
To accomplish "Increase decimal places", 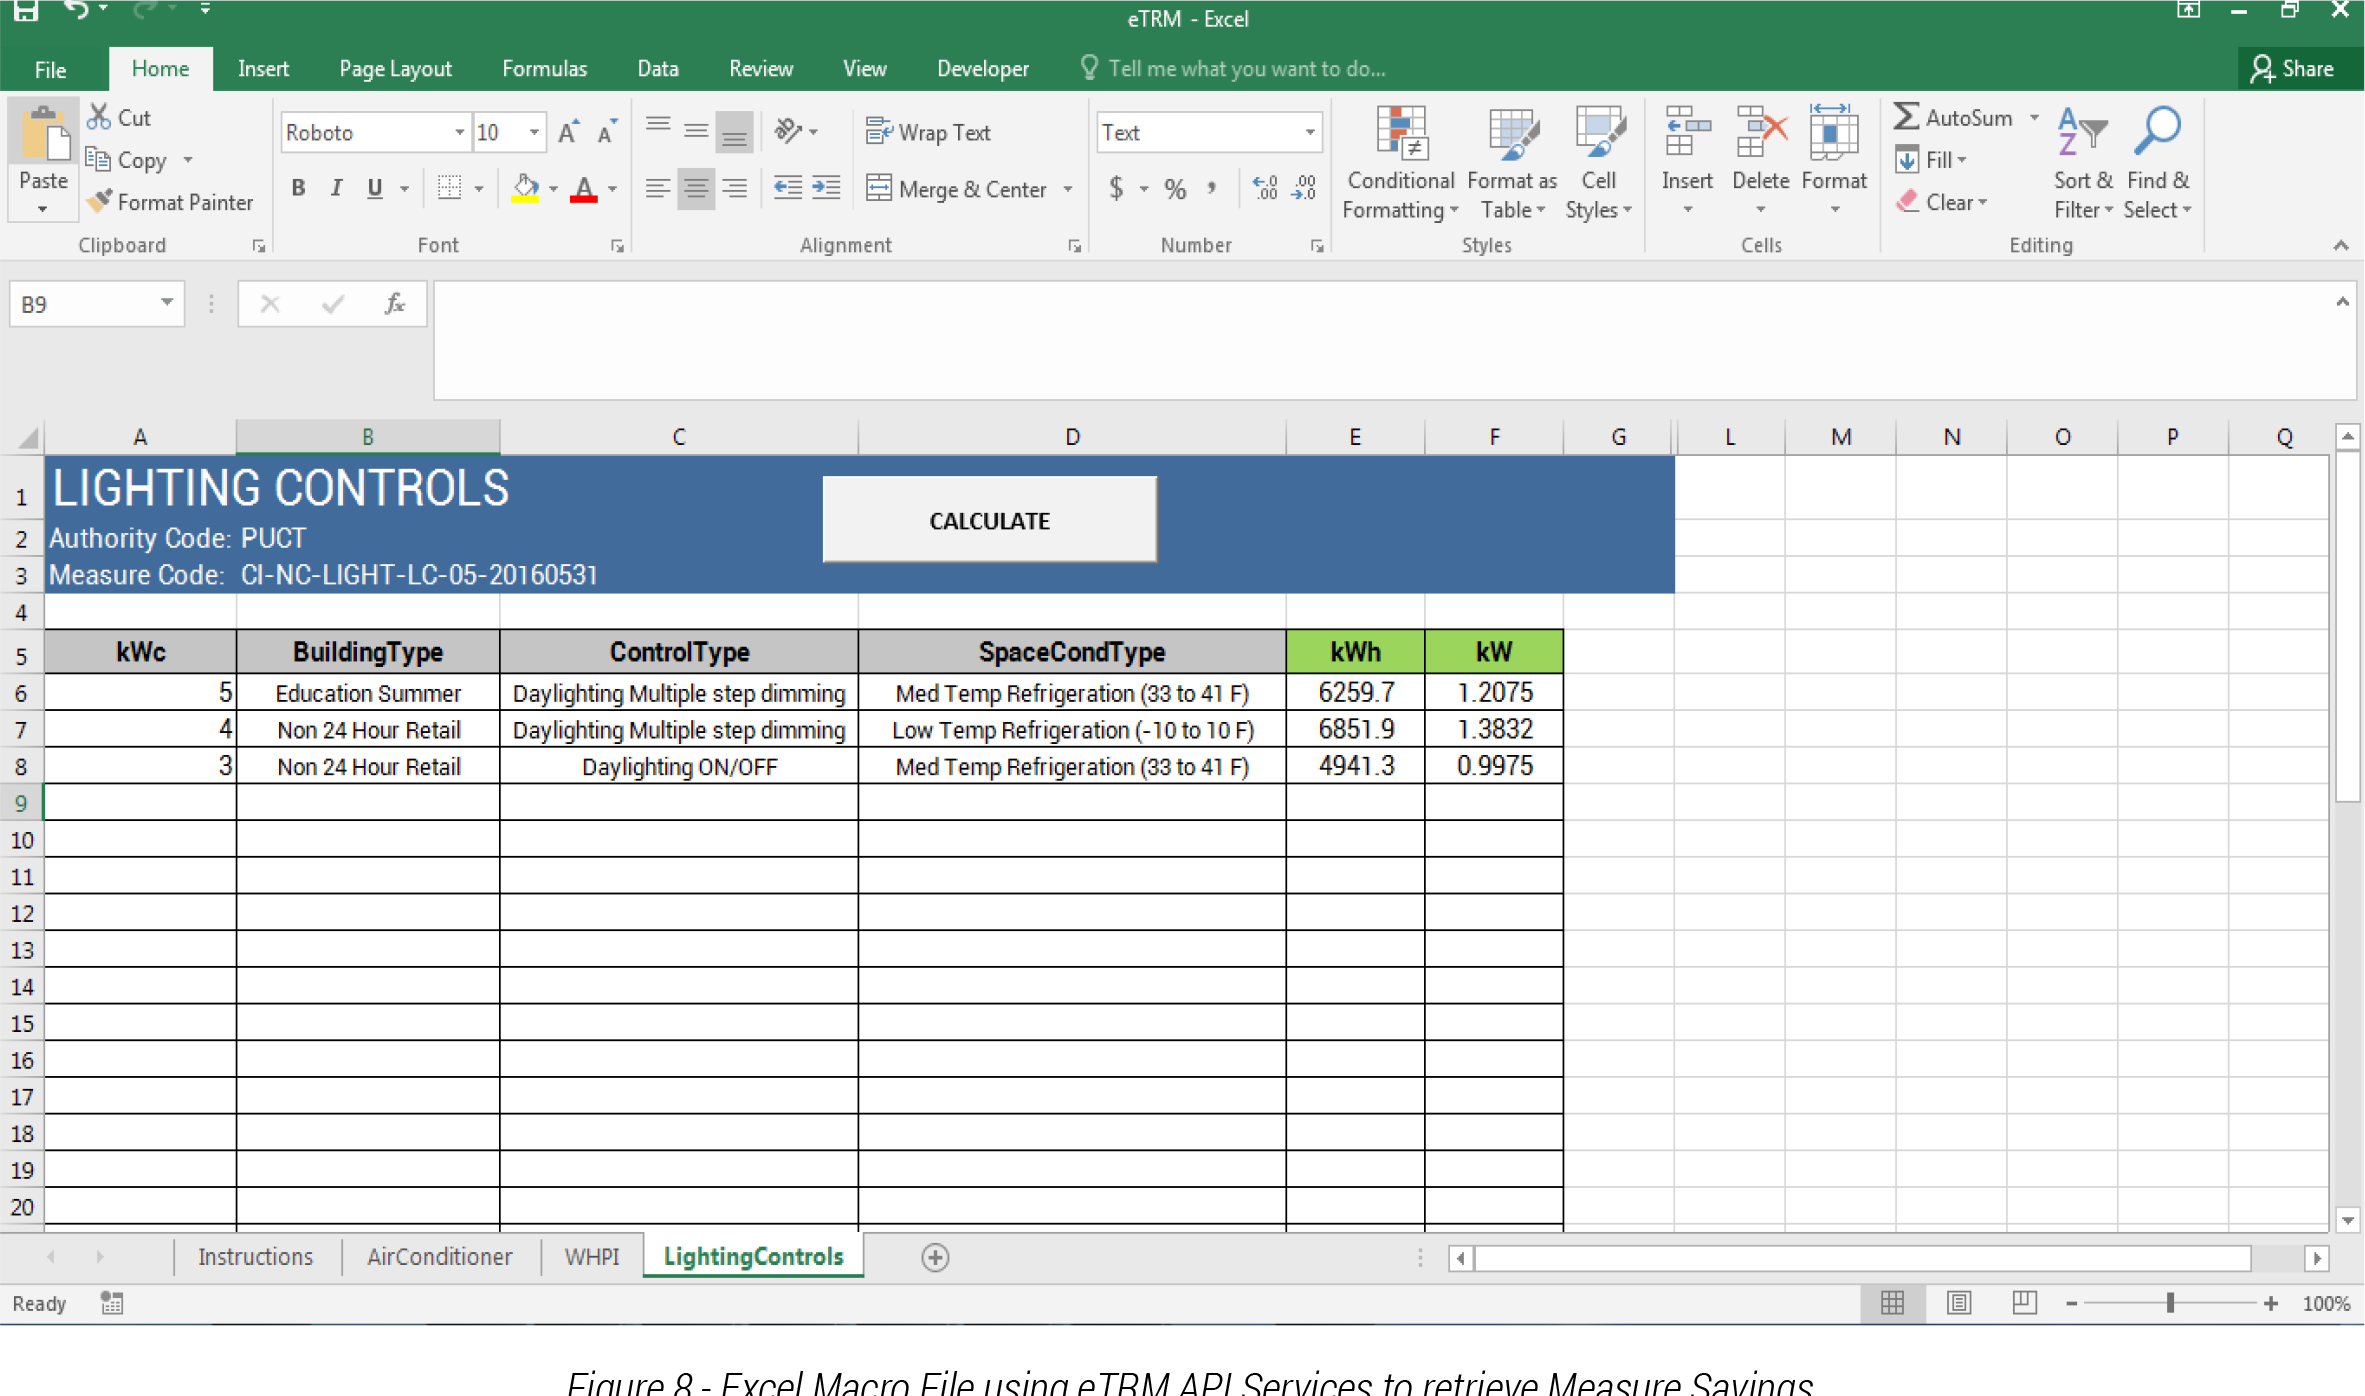I will pyautogui.click(x=1265, y=188).
